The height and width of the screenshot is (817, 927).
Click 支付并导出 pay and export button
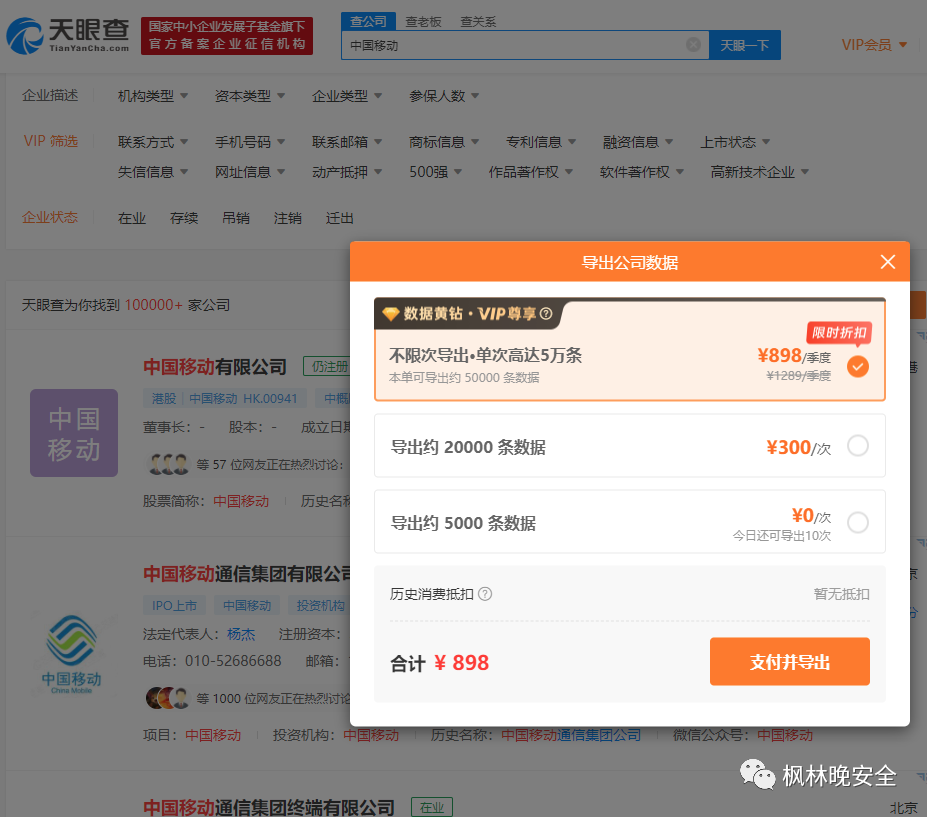pos(789,662)
